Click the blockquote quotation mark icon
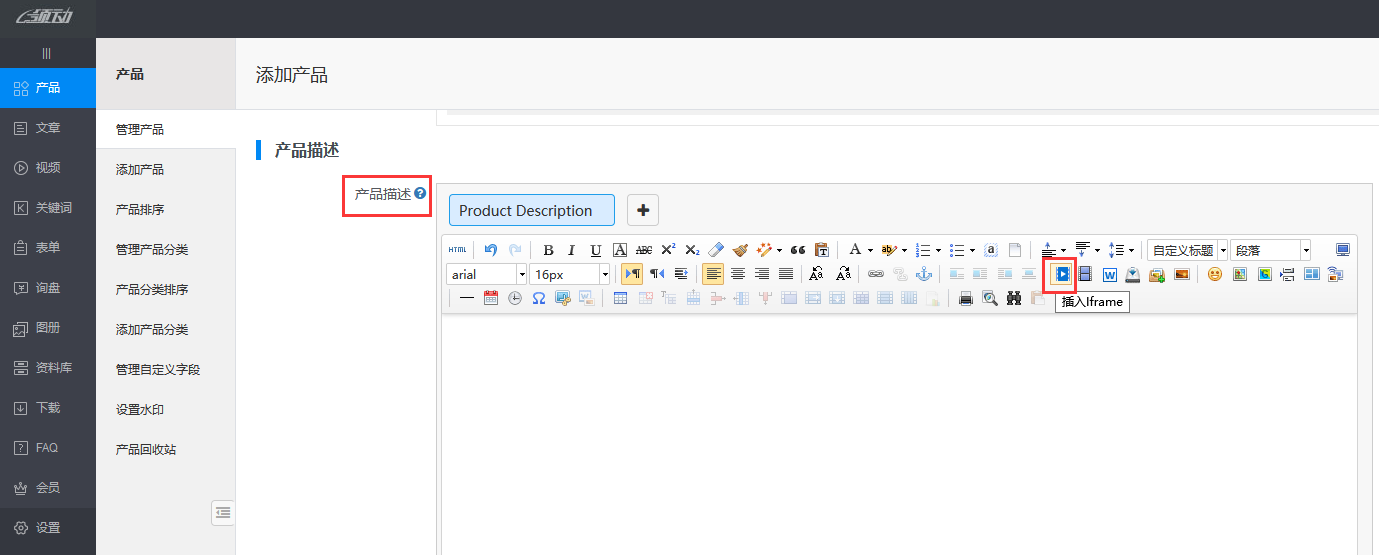The height and width of the screenshot is (555, 1379). (797, 250)
